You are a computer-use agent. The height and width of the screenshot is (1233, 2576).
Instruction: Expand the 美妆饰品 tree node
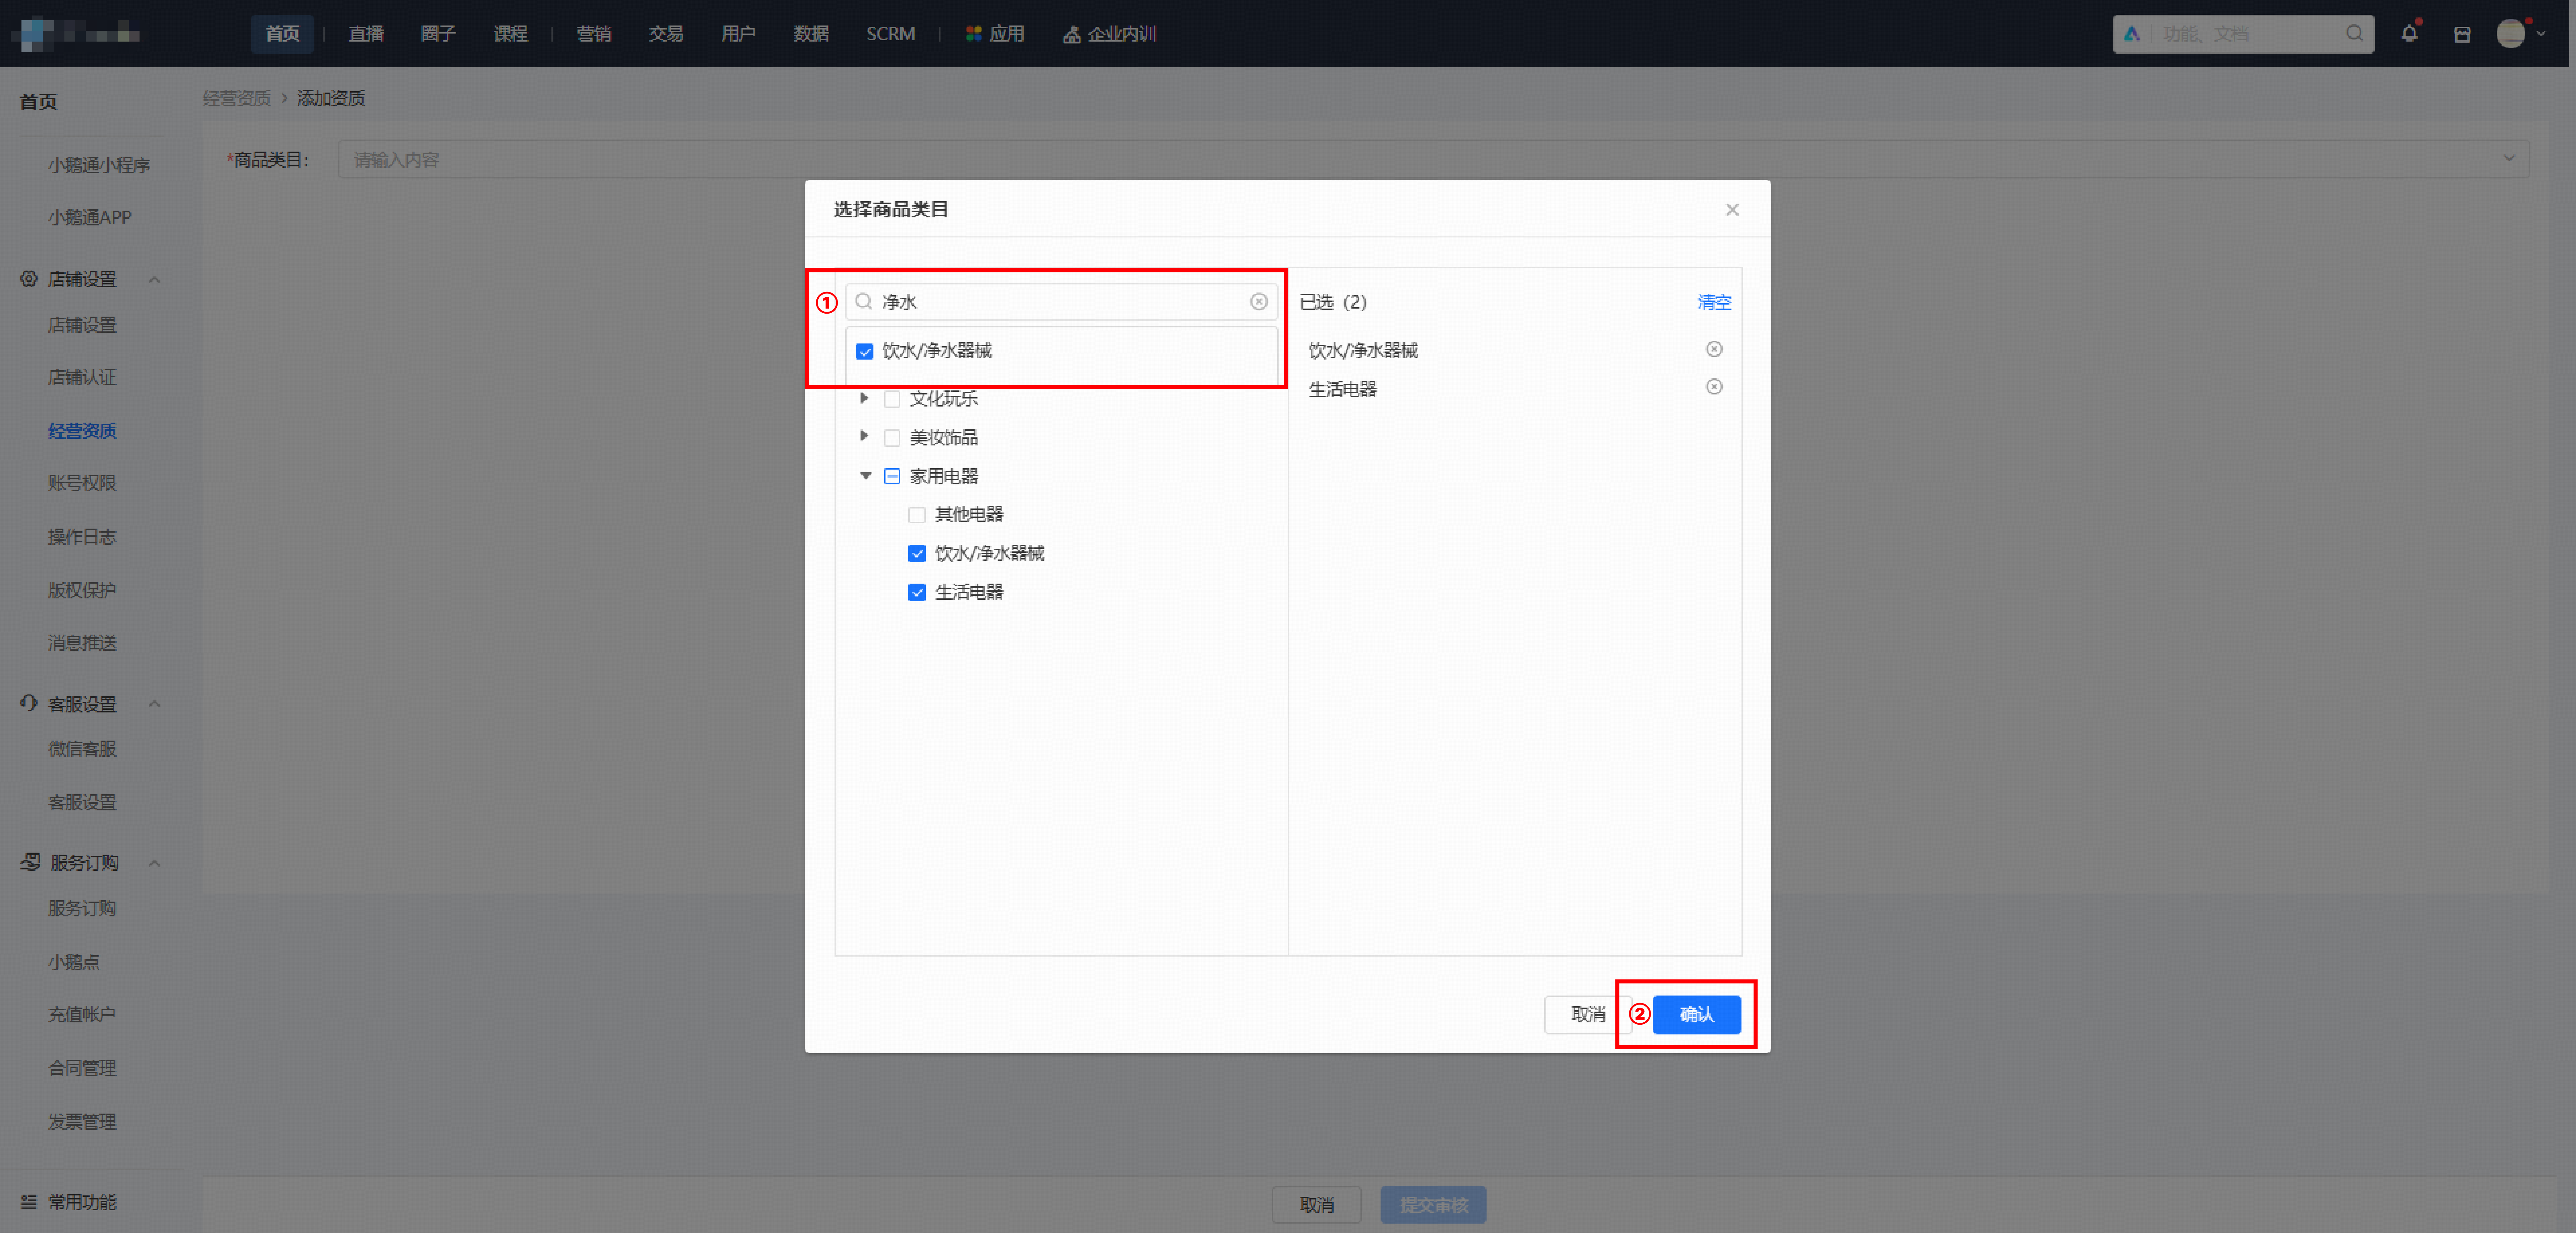coord(865,436)
